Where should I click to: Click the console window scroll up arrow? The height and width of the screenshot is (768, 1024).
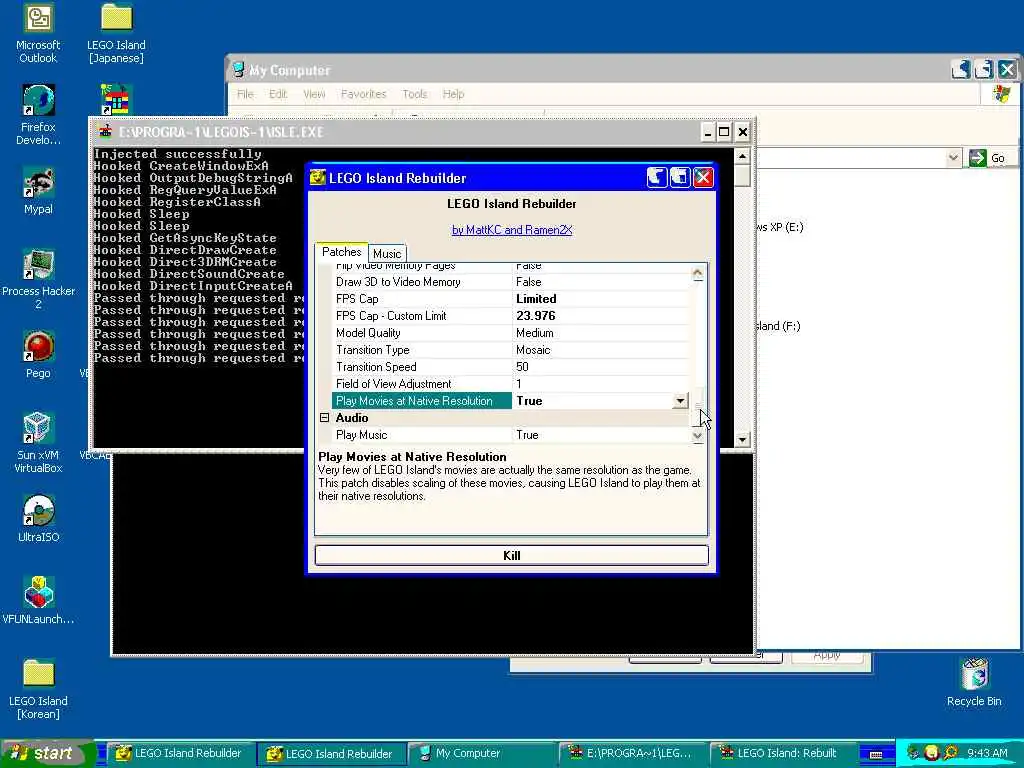pyautogui.click(x=742, y=156)
